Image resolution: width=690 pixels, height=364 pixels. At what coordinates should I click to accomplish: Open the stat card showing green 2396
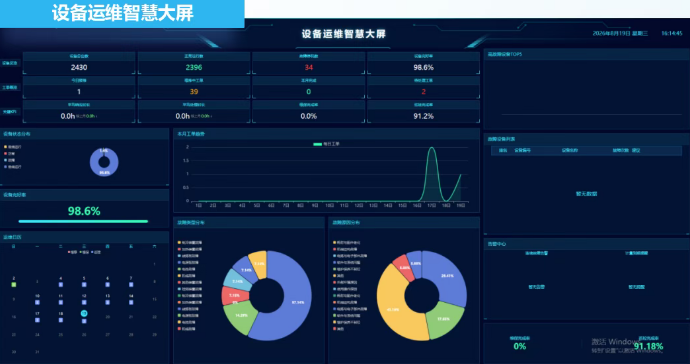194,63
